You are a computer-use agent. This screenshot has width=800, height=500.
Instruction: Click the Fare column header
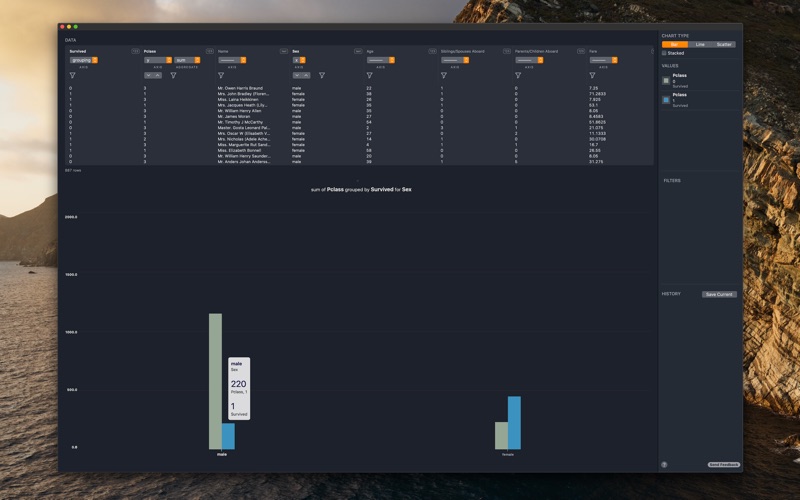(593, 52)
